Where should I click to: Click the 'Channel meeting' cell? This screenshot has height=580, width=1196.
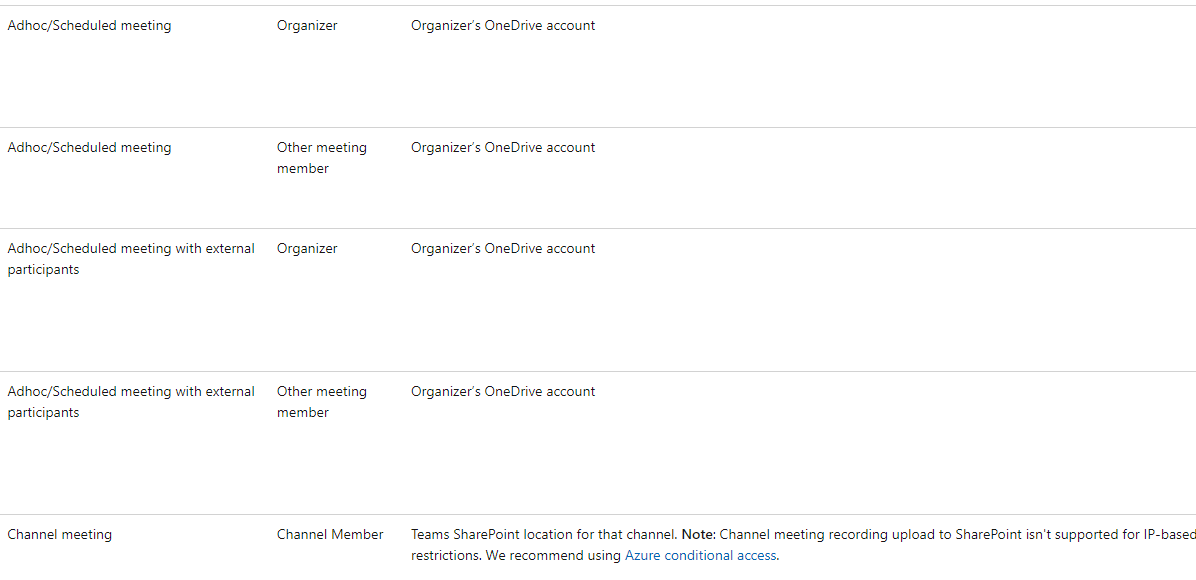click(59, 534)
